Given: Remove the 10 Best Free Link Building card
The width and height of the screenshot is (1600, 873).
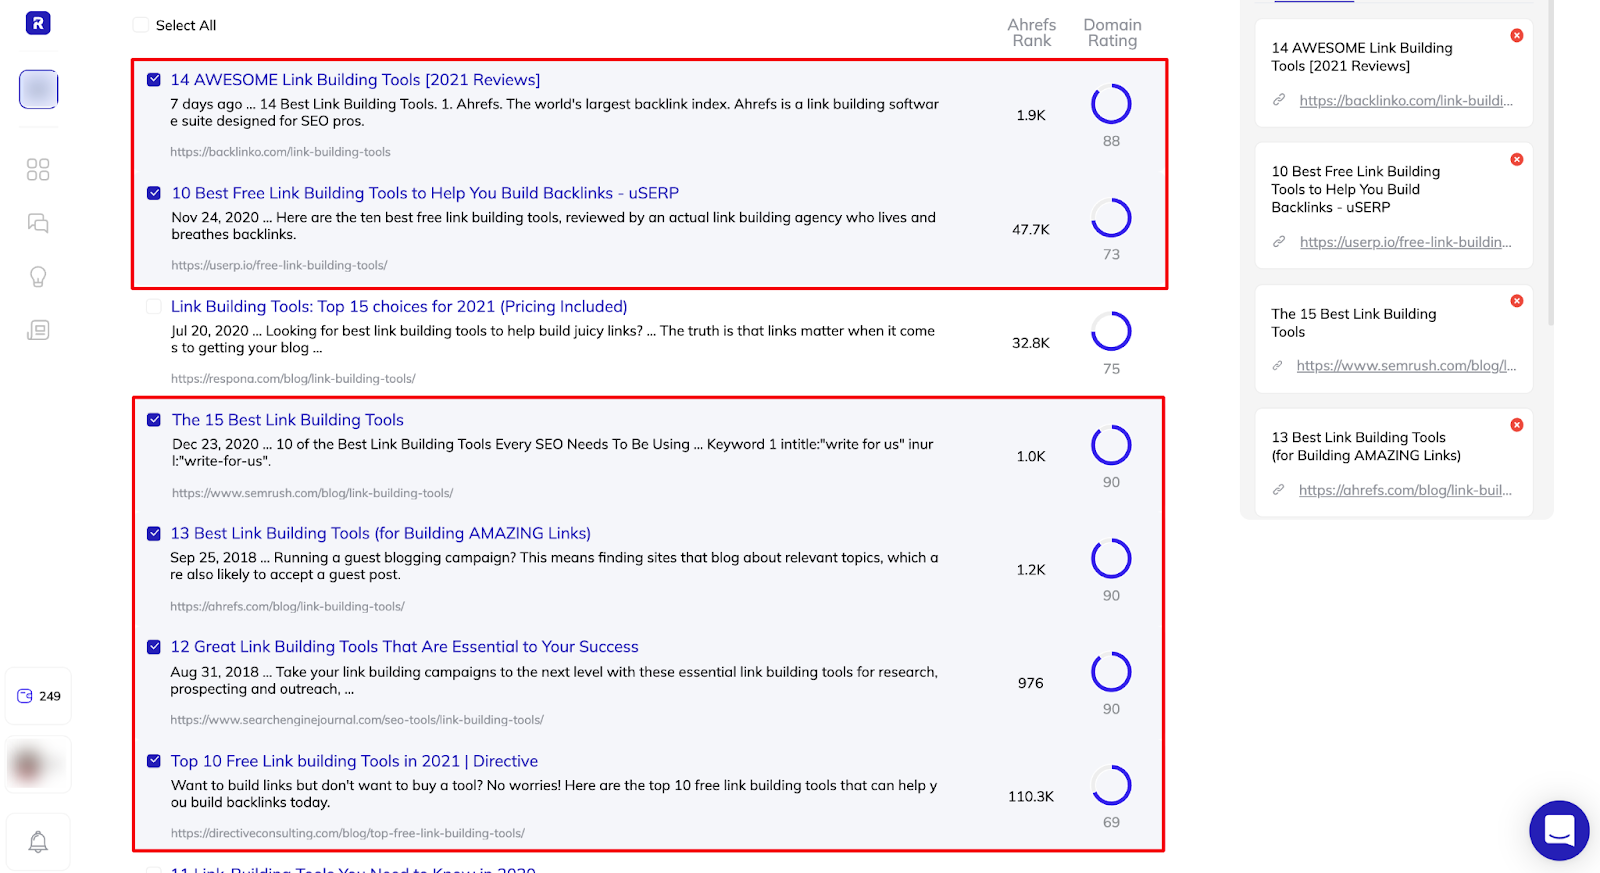Looking at the screenshot, I should coord(1517,160).
